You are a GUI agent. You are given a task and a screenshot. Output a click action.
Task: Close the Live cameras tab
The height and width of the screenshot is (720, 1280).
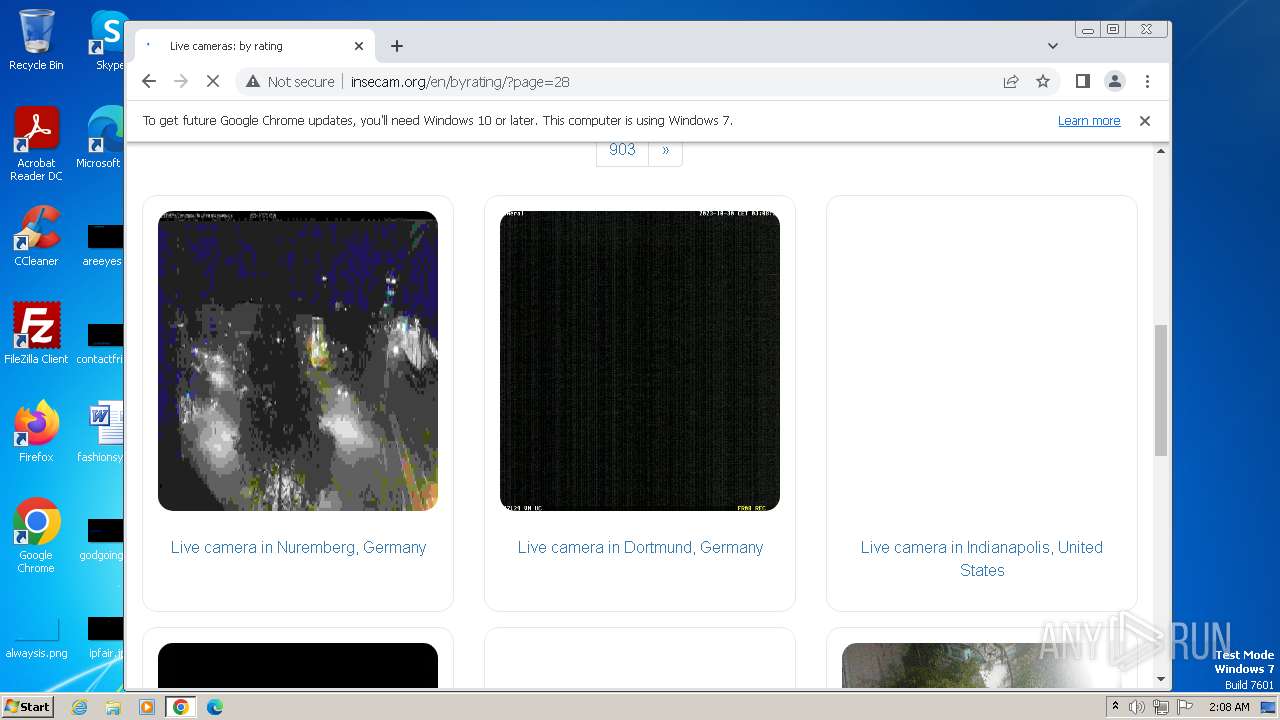pos(359,46)
